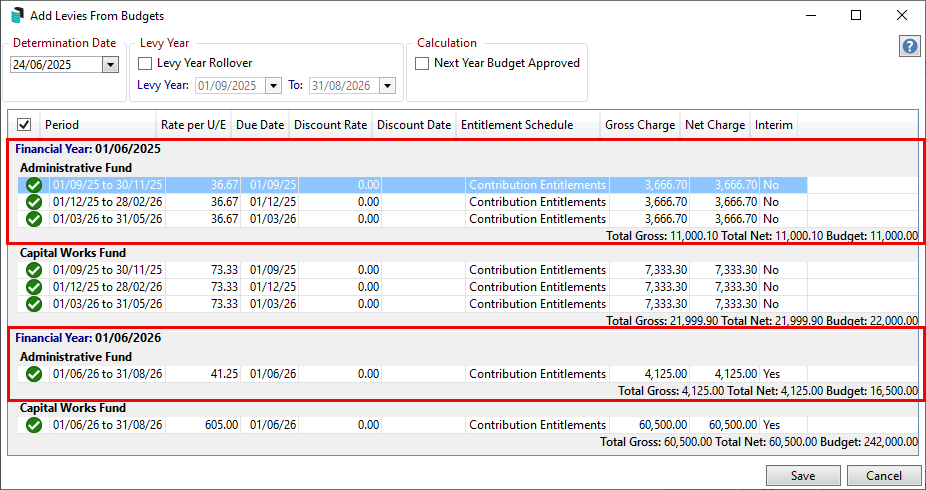
Task: Click green check for Administrative 01/03/26 to 31/05/26
Action: click(34, 219)
